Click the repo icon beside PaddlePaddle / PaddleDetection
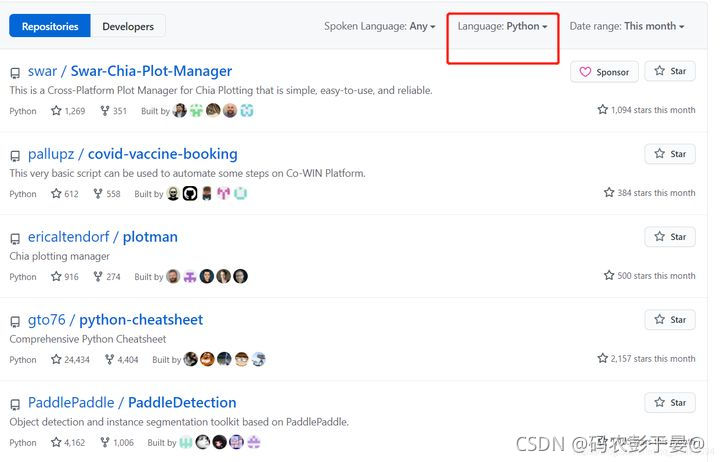This screenshot has height=462, width=720. [x=15, y=404]
